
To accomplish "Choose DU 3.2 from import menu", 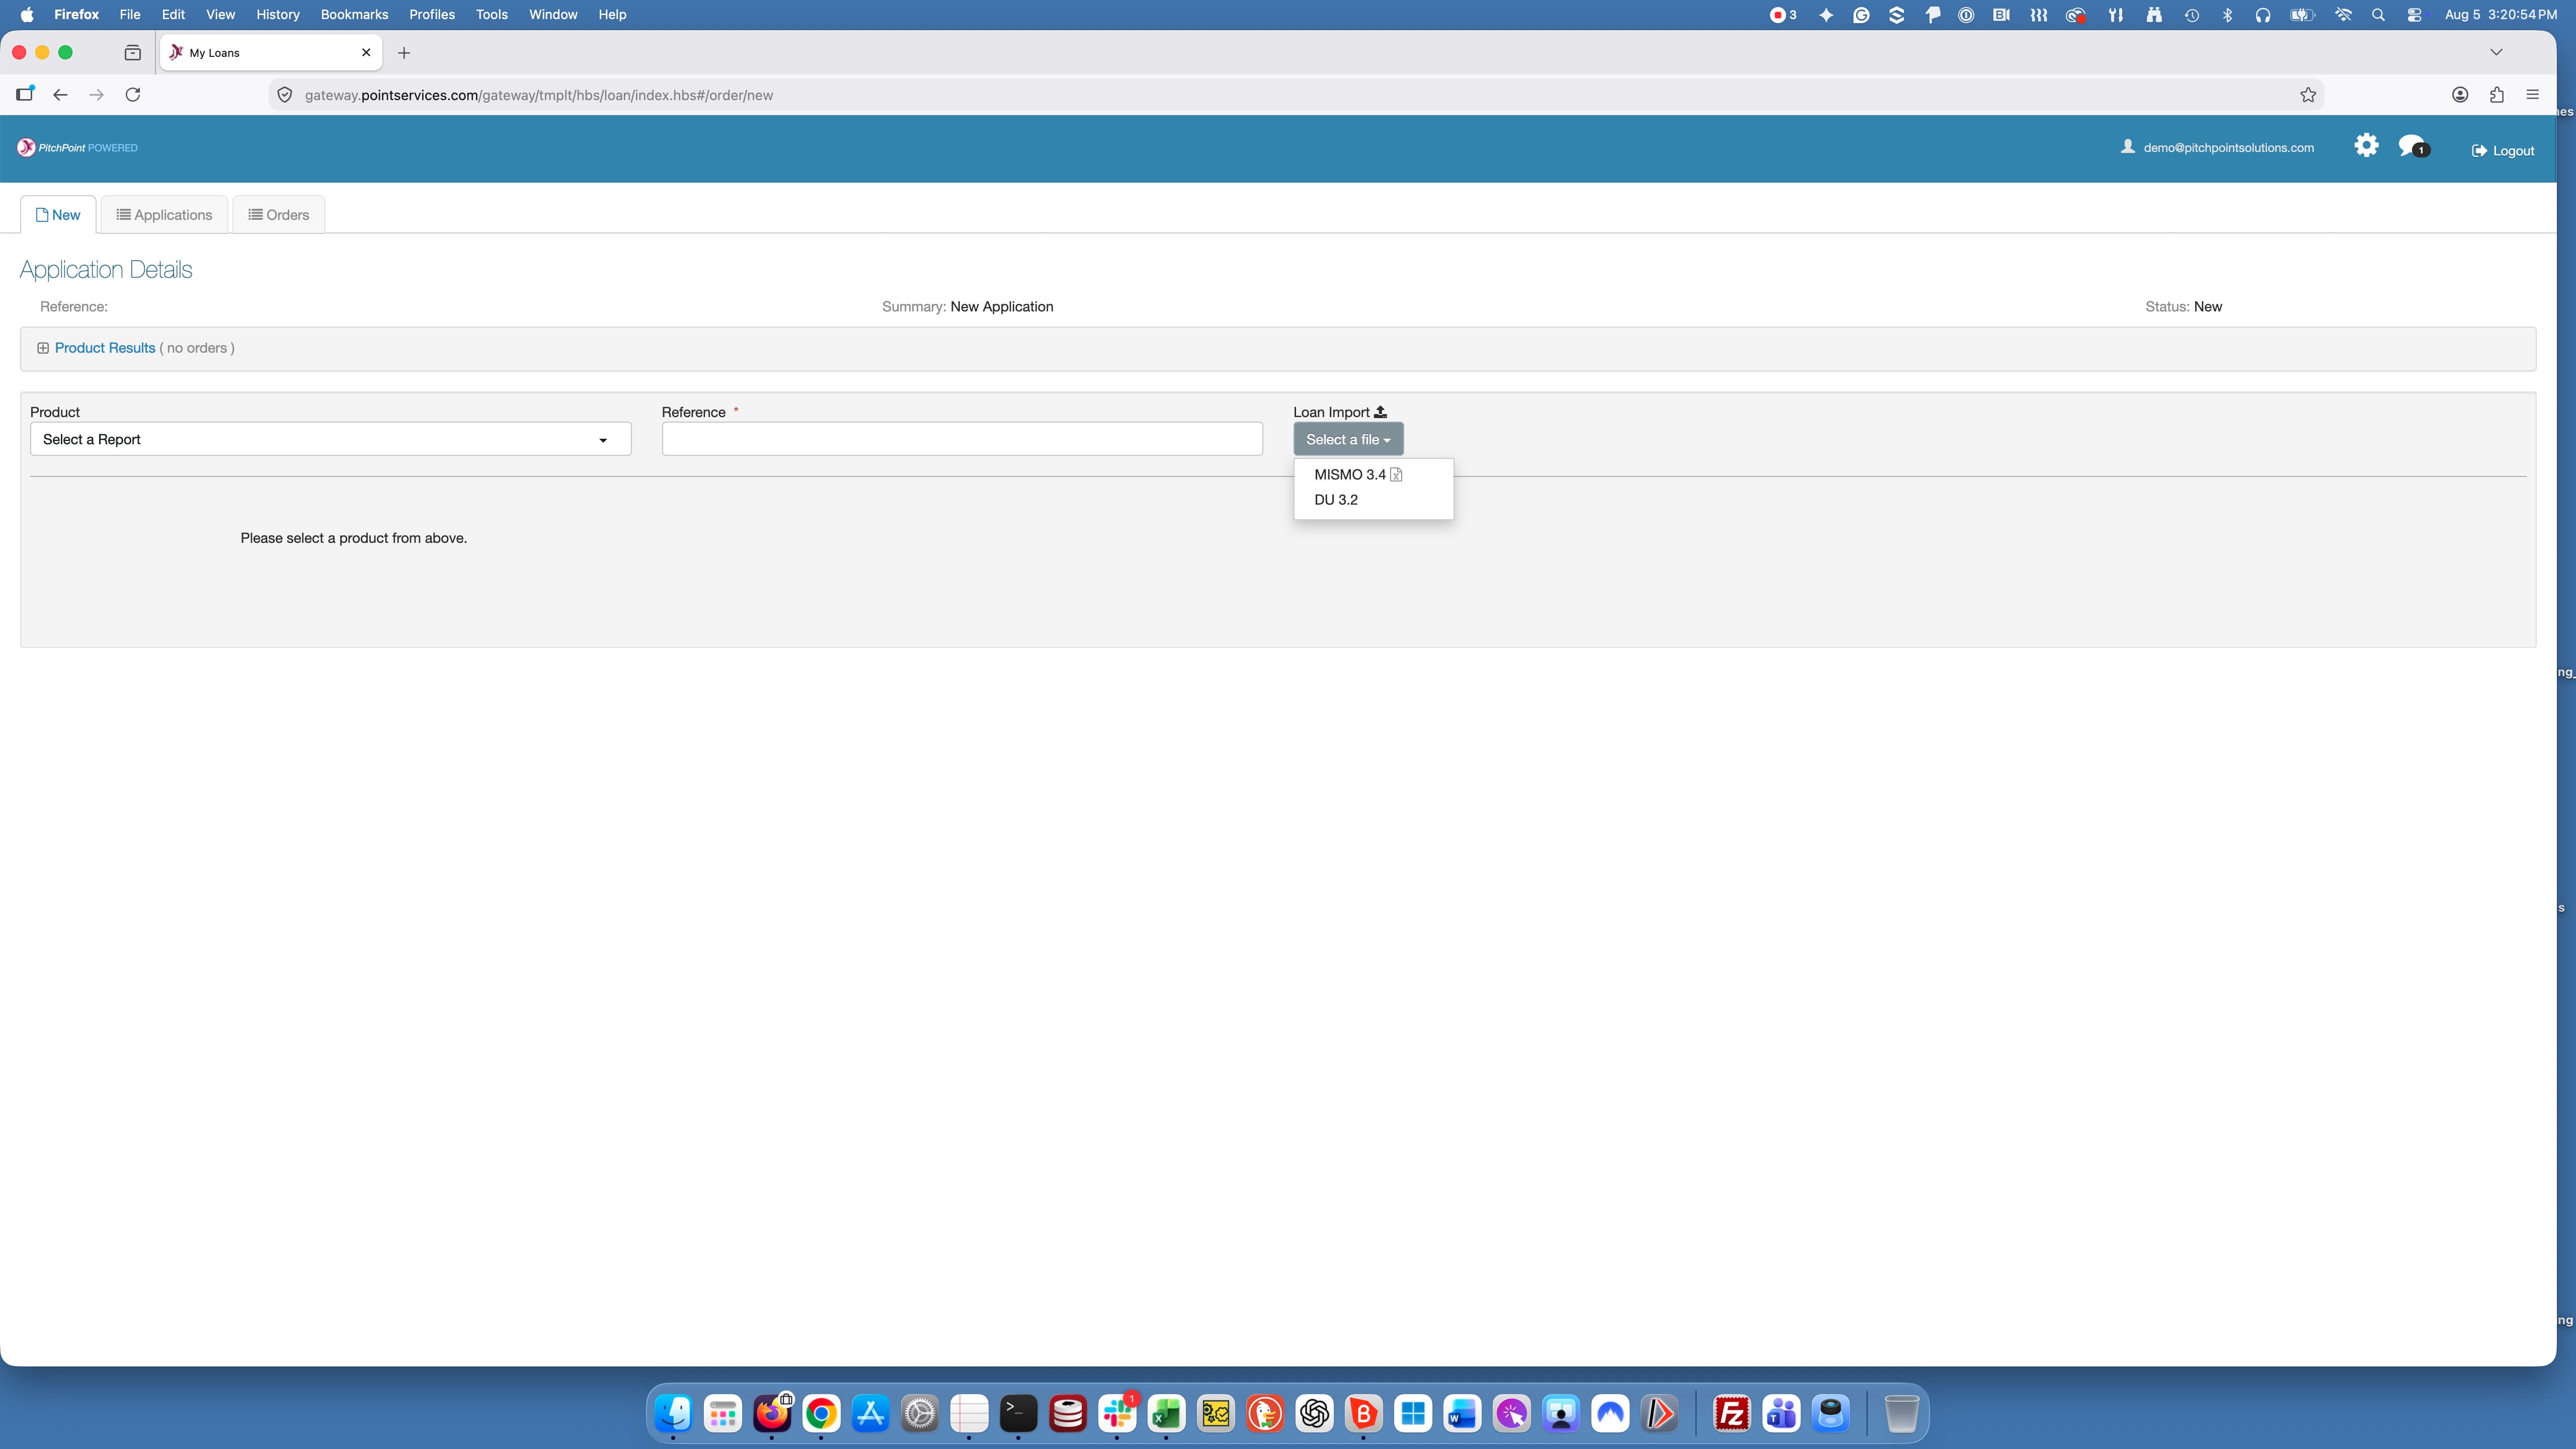I will click(1336, 500).
